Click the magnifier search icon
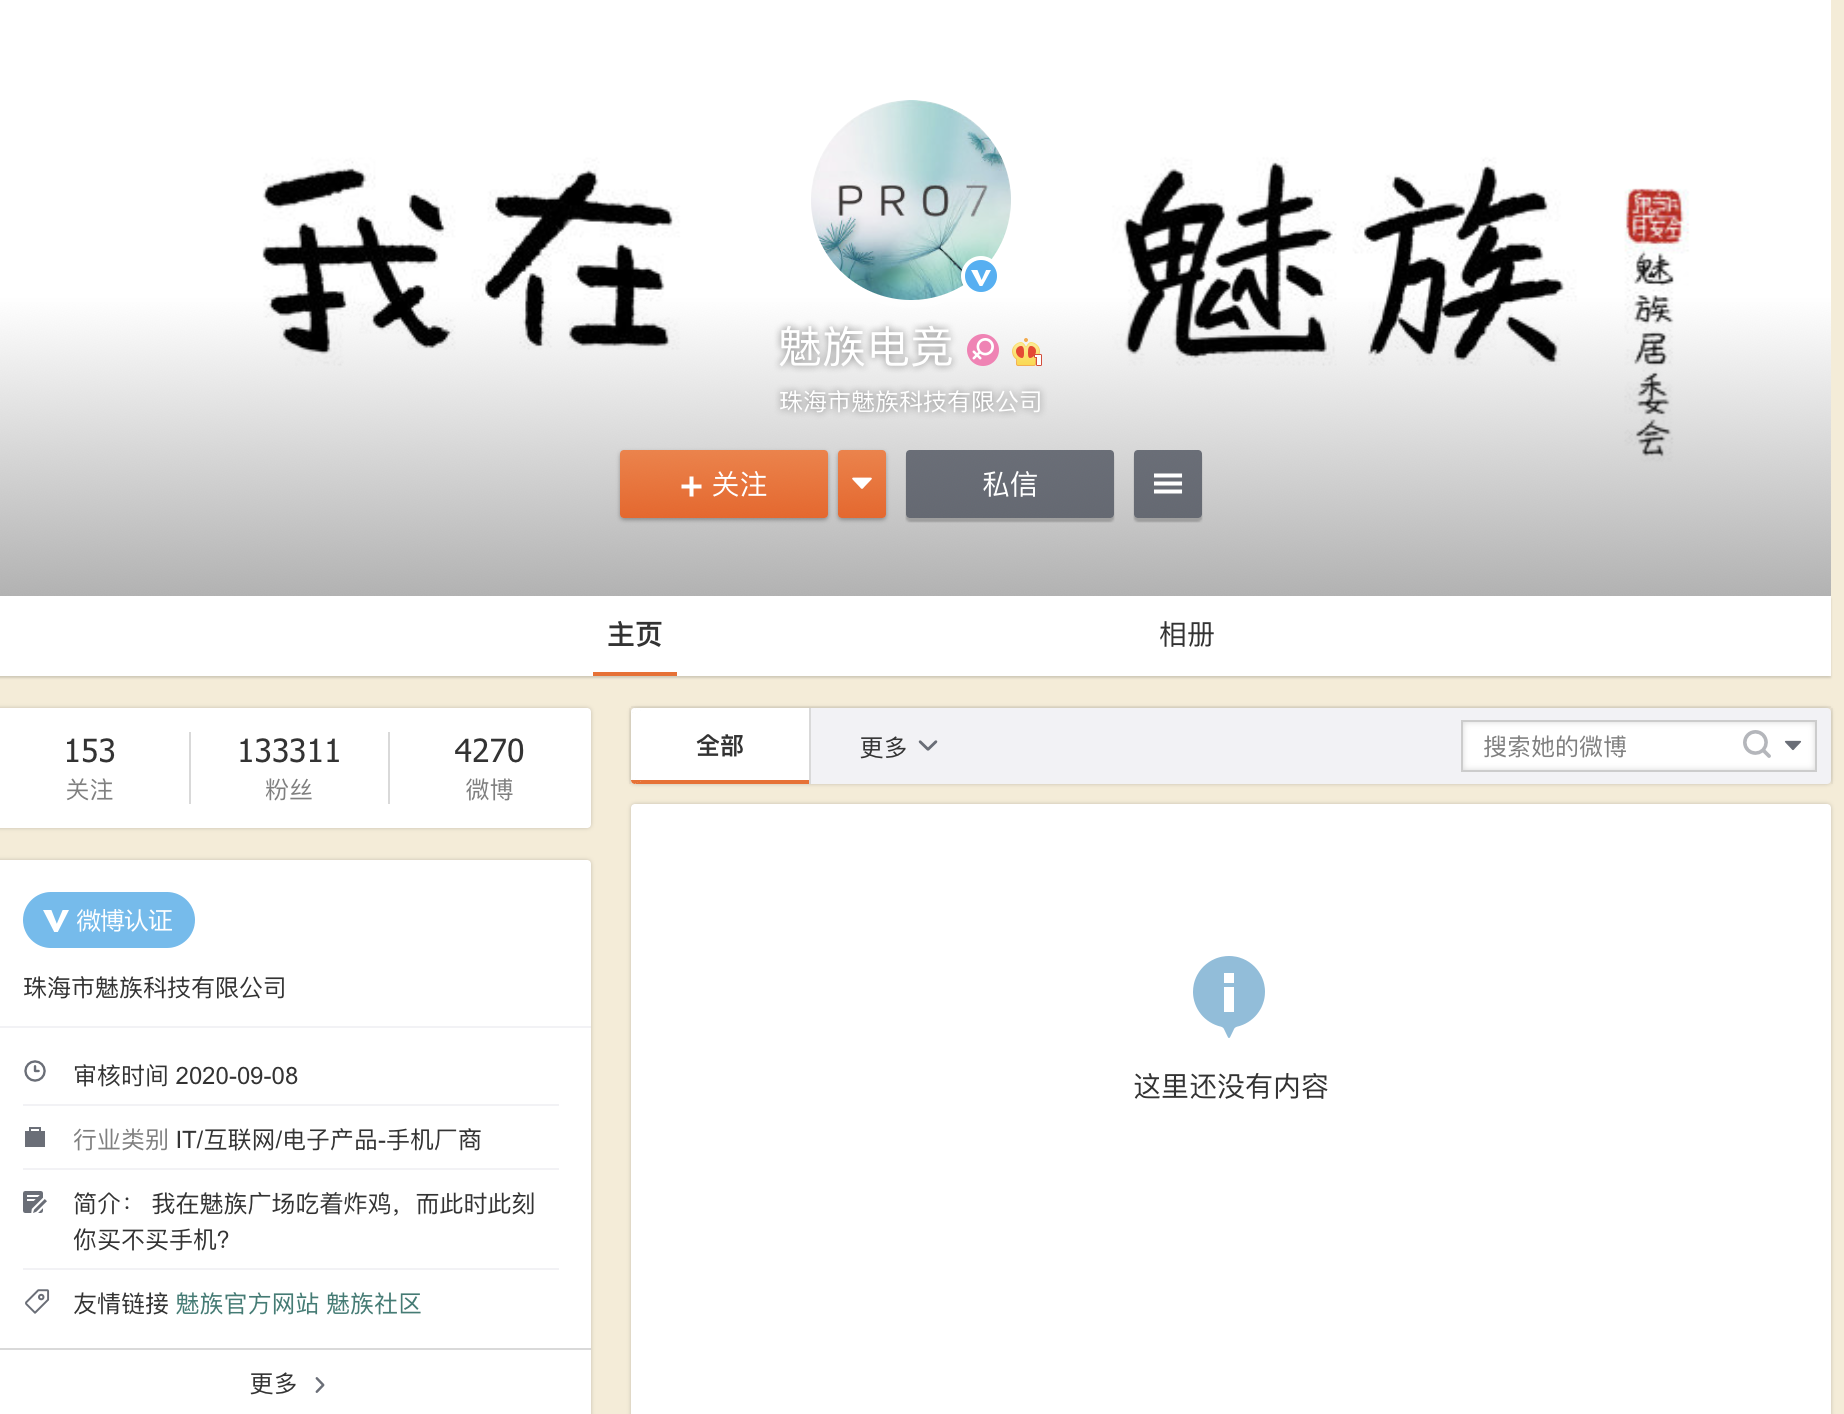 coord(1756,745)
